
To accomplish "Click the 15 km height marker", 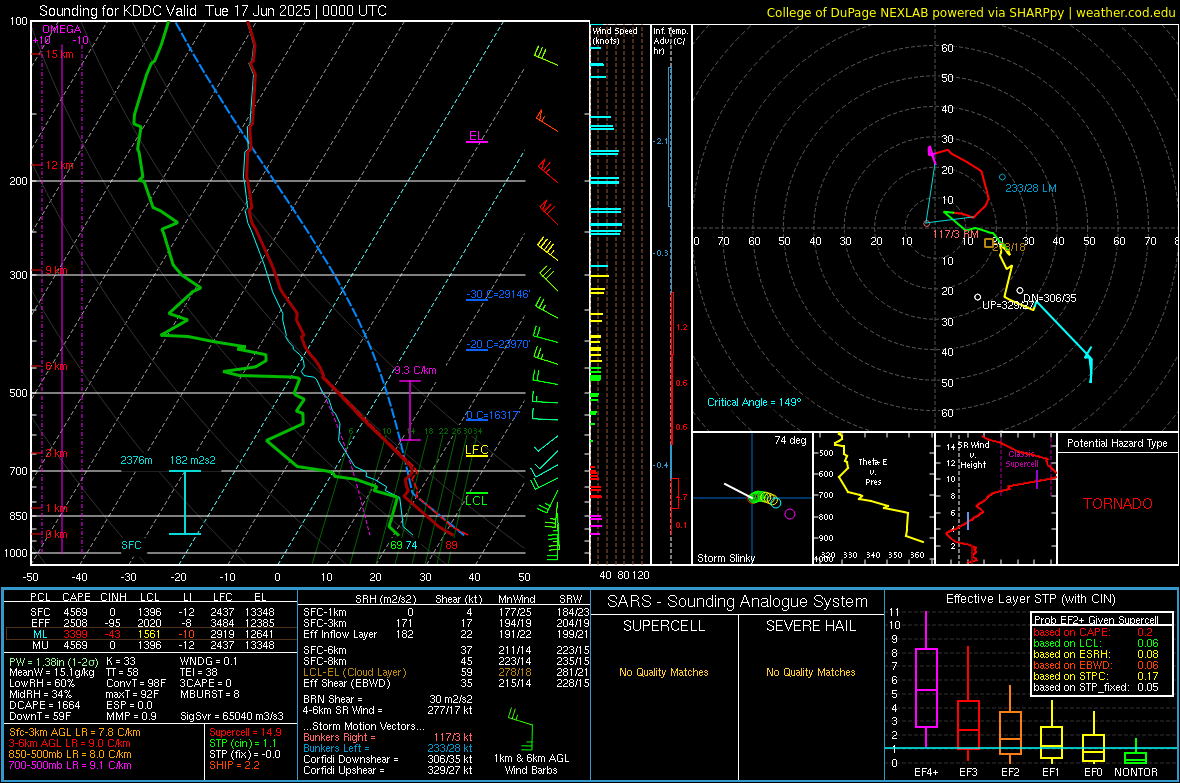I will click(x=59, y=54).
